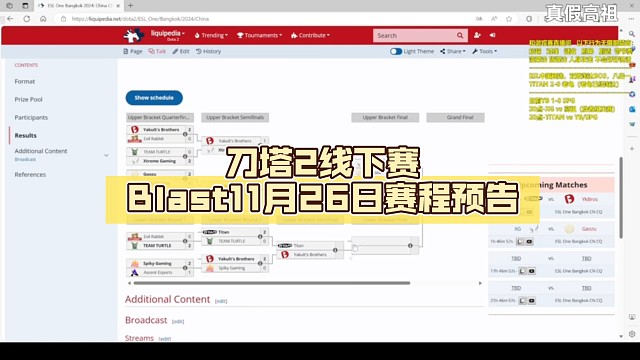Edit the Broadcast section
Viewport: 640px width, 360px height.
click(178, 322)
